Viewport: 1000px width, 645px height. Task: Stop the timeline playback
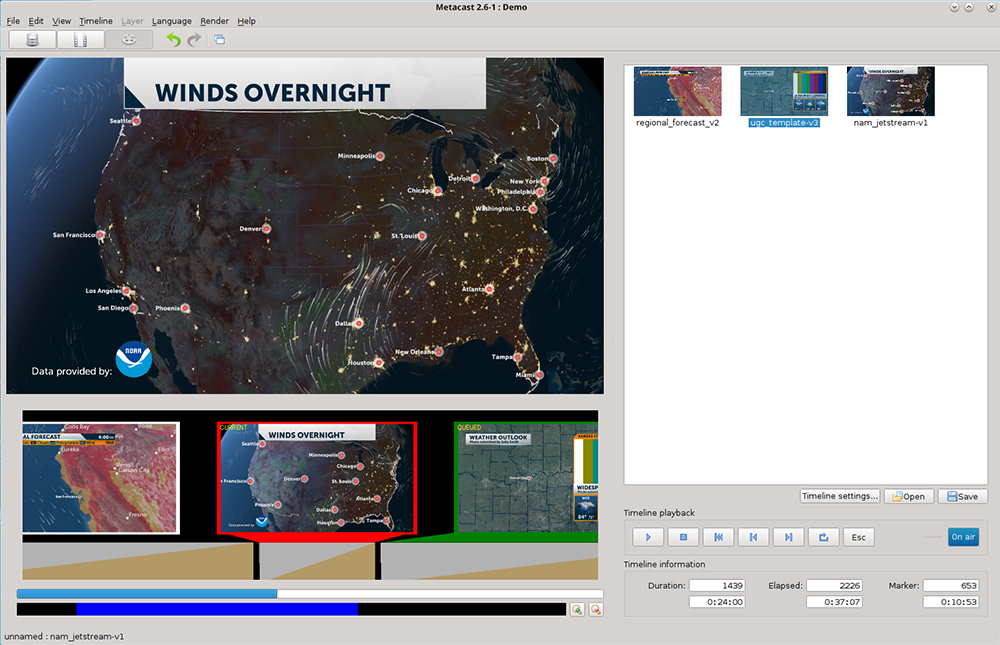point(683,537)
